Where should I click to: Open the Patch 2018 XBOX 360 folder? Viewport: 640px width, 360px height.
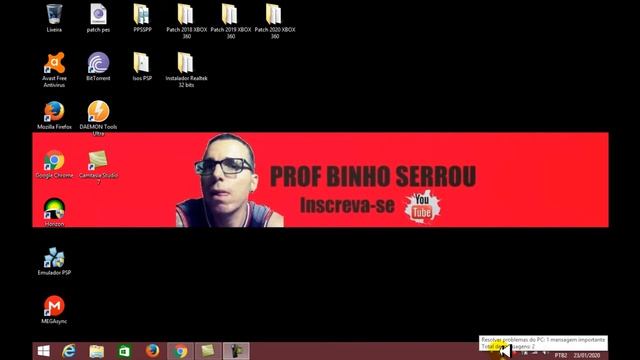tap(187, 21)
